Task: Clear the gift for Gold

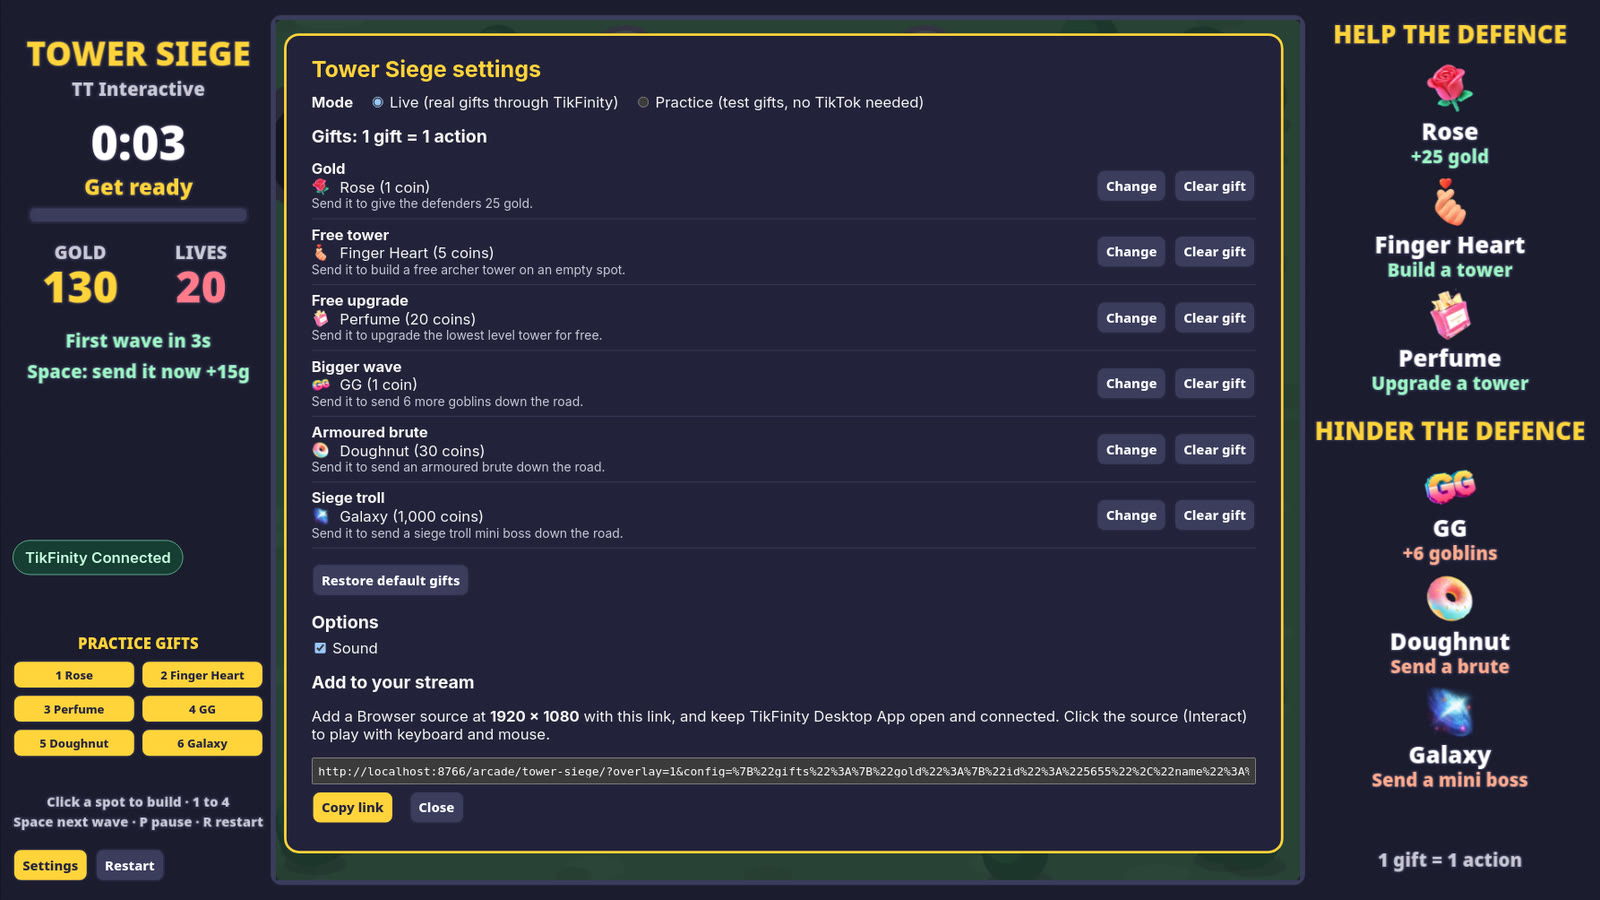Action: click(1214, 186)
